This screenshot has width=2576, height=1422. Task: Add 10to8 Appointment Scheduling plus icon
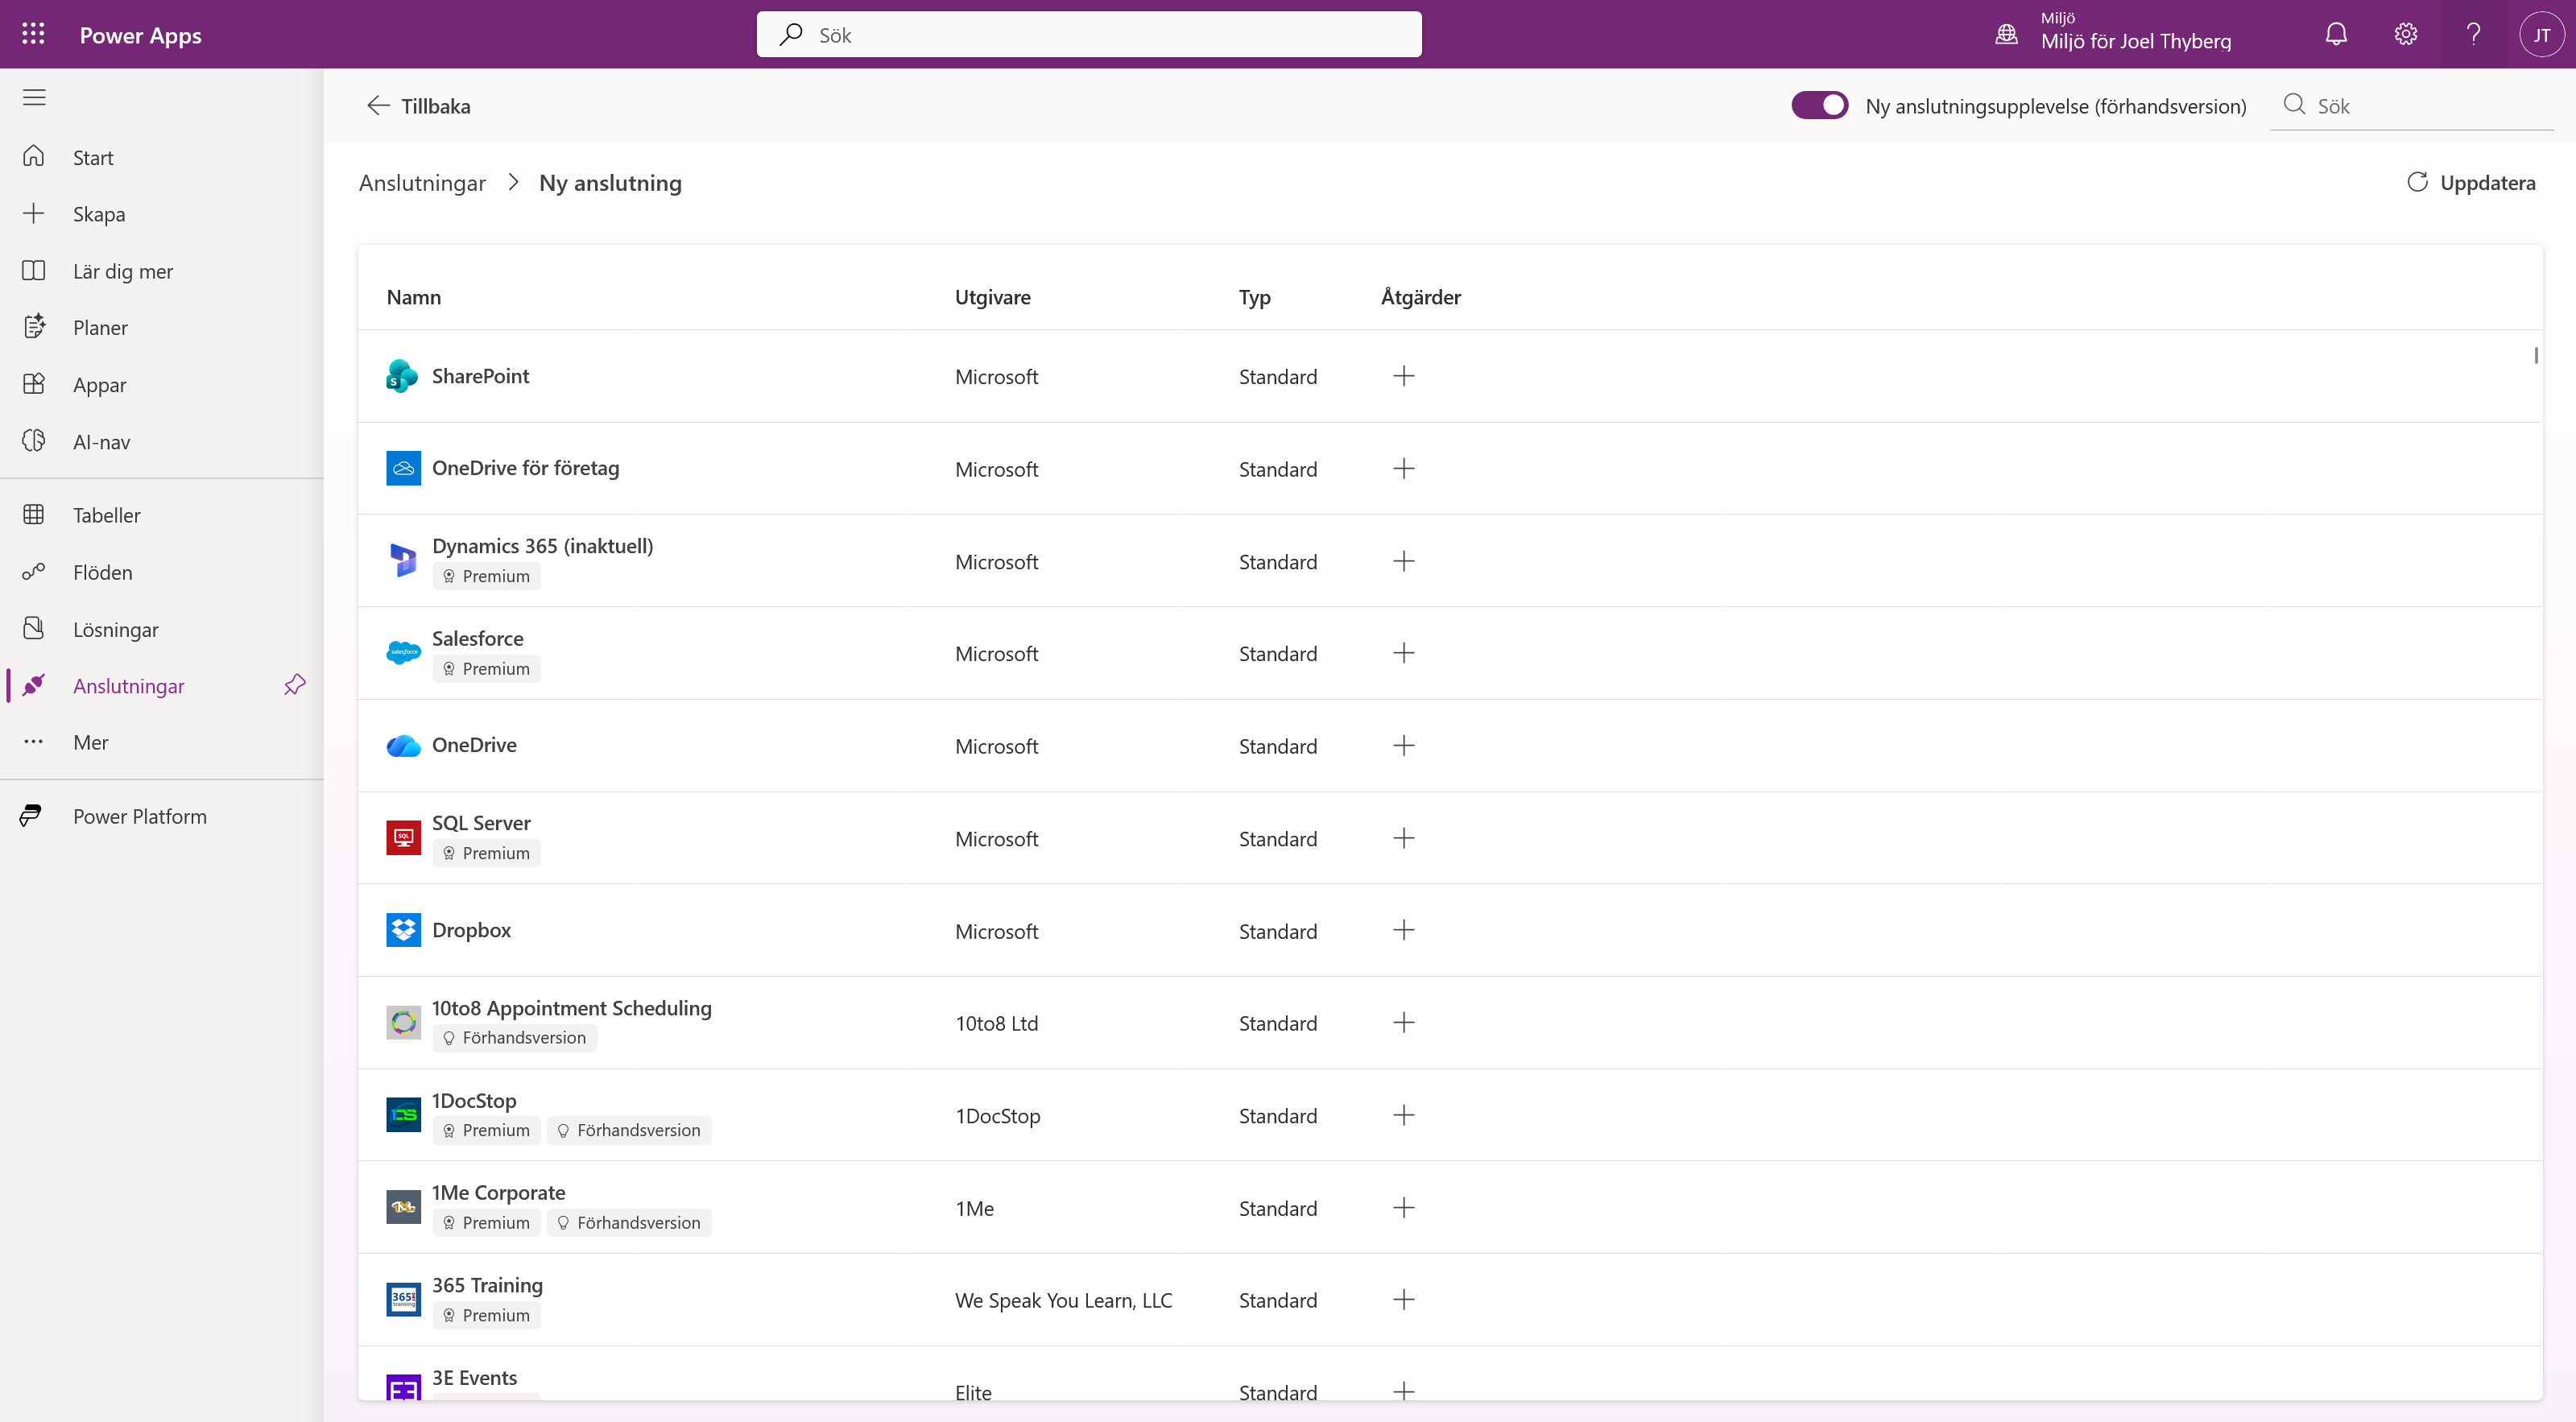coord(1404,1022)
